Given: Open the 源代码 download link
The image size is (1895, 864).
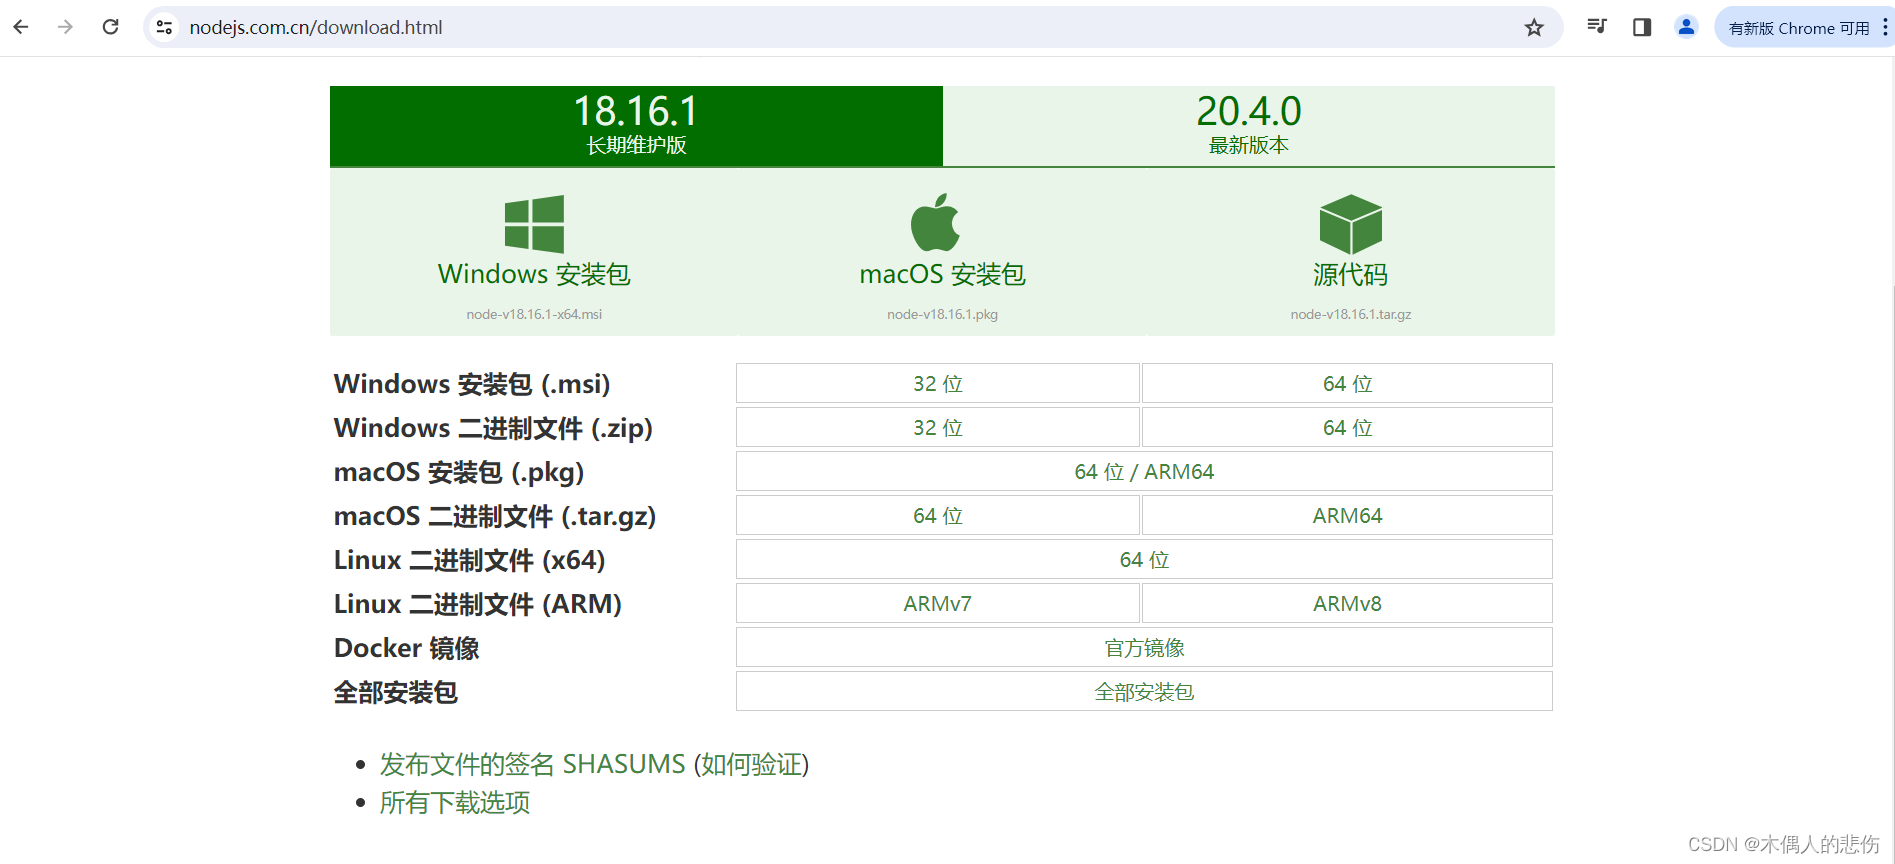Looking at the screenshot, I should pyautogui.click(x=1351, y=274).
